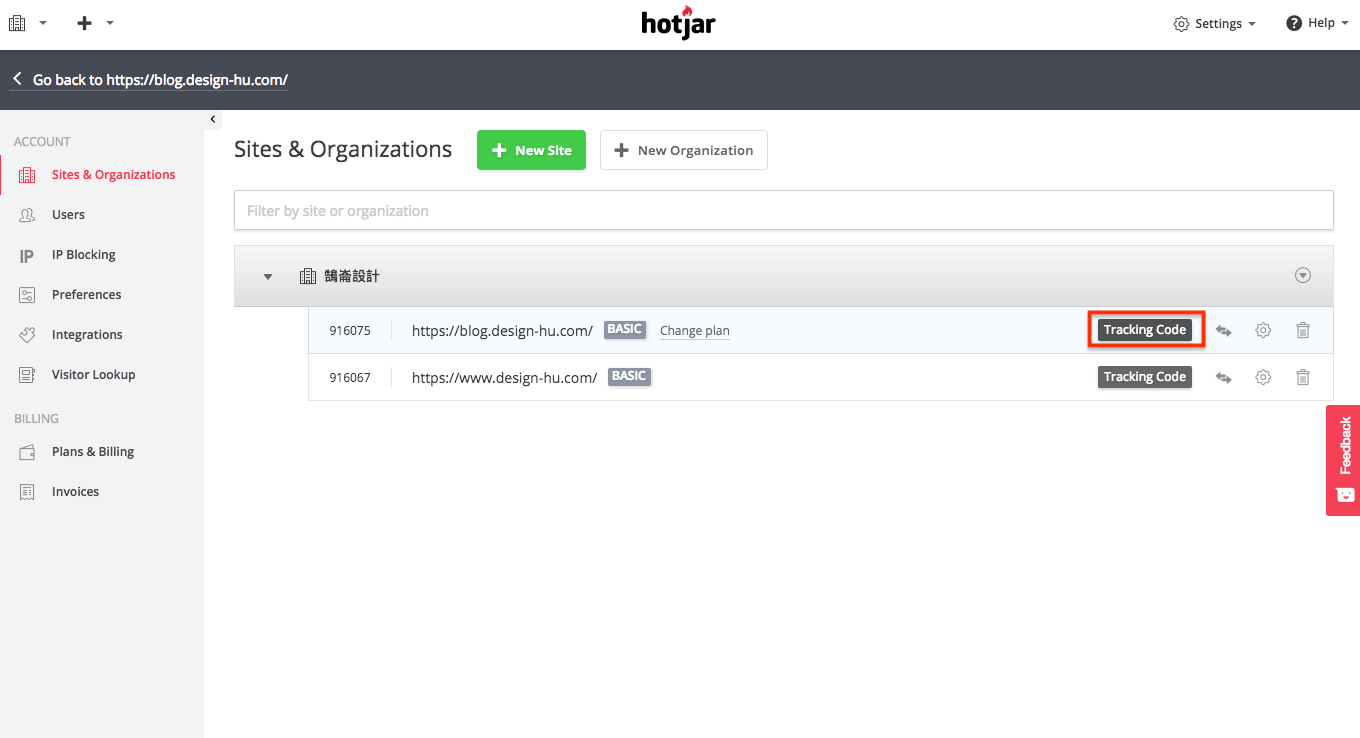Collapse the sidebar with the arrow toggle
Viewport: 1360px width, 738px height.
pyautogui.click(x=213, y=119)
